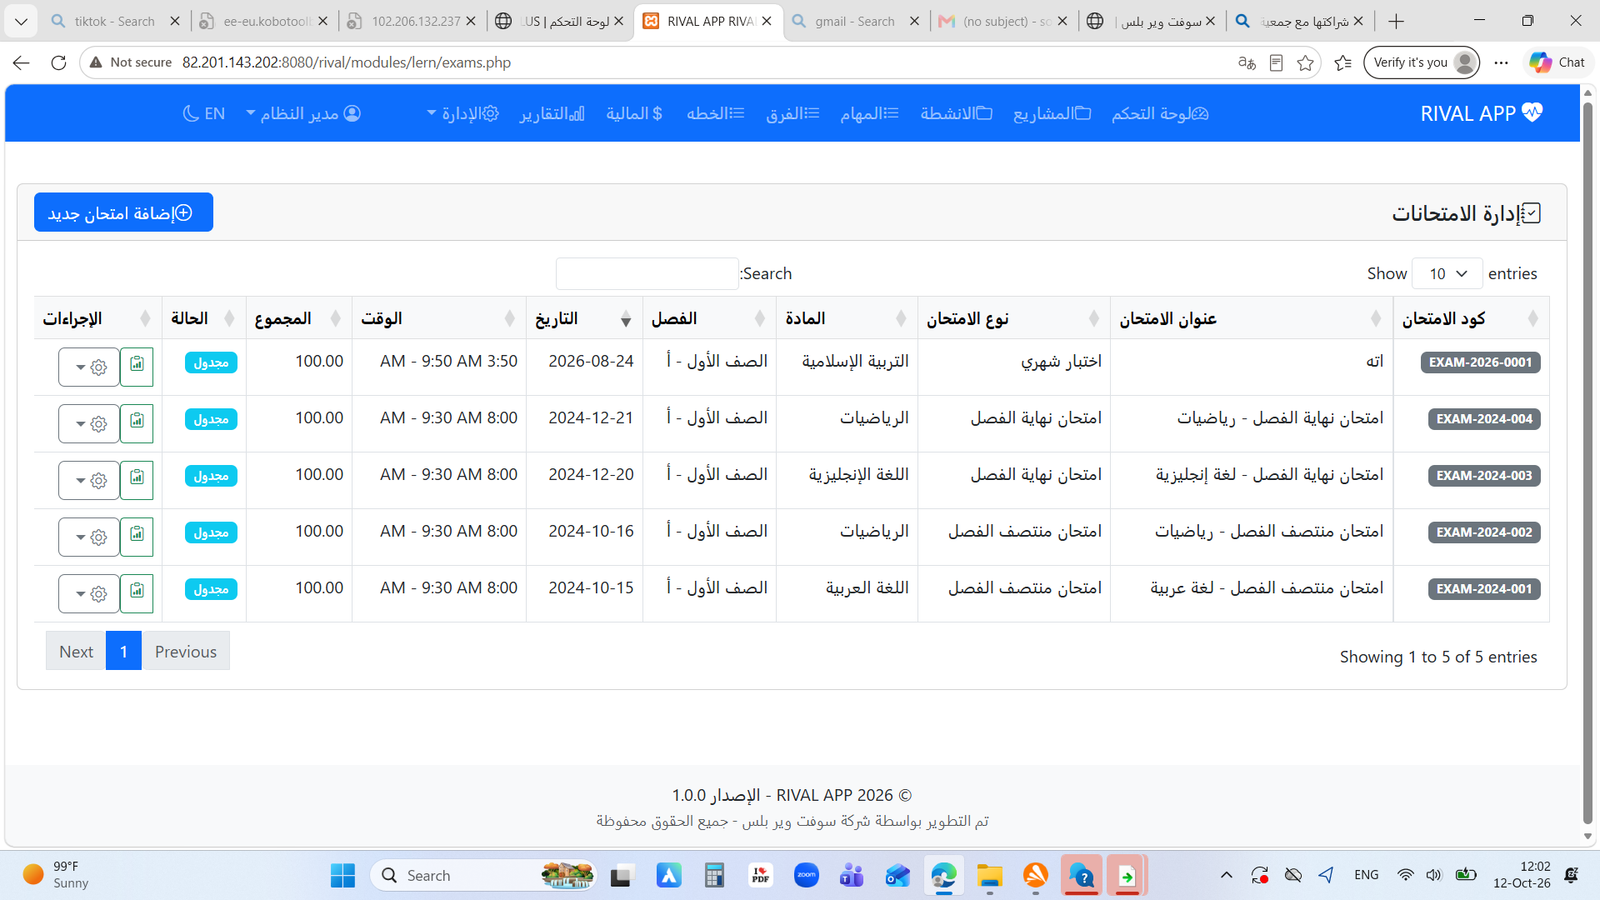Click the favorites star icon in address bar
Screen dimensions: 1600x900
(x=1305, y=62)
